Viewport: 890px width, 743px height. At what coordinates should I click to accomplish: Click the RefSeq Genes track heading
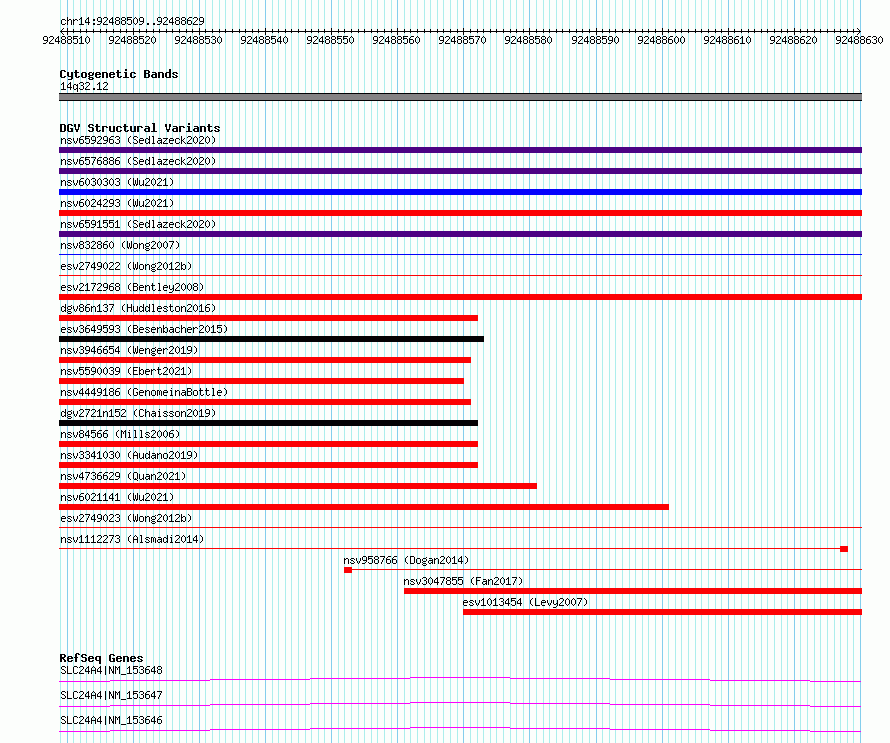pyautogui.click(x=101, y=658)
